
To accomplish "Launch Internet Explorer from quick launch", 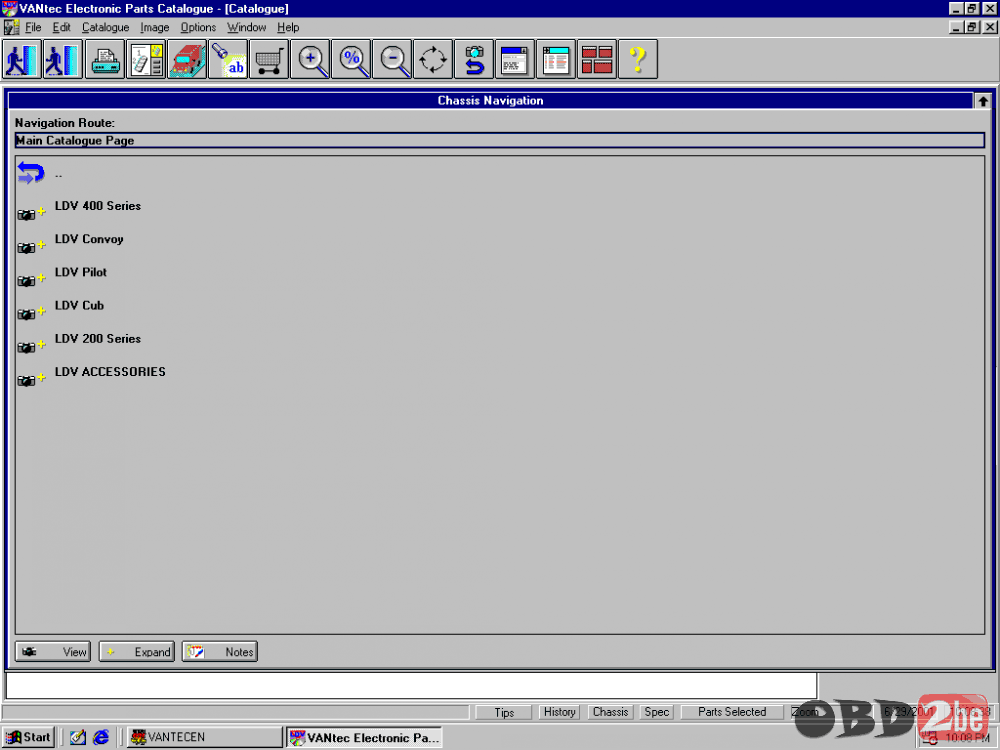I will tap(101, 737).
